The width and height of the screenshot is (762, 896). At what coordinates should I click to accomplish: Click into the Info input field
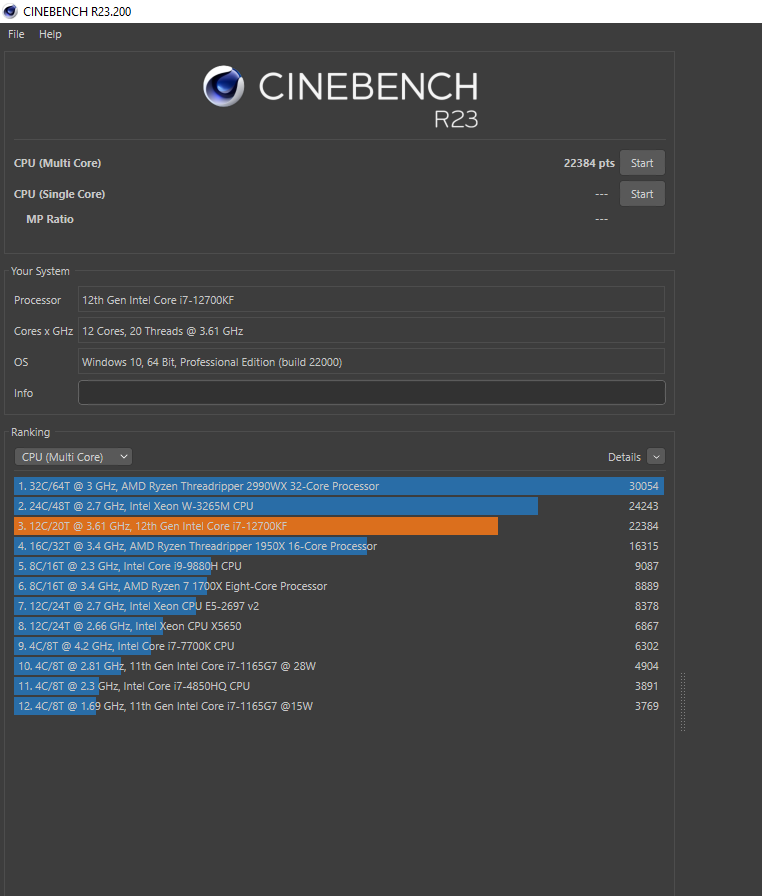[372, 393]
